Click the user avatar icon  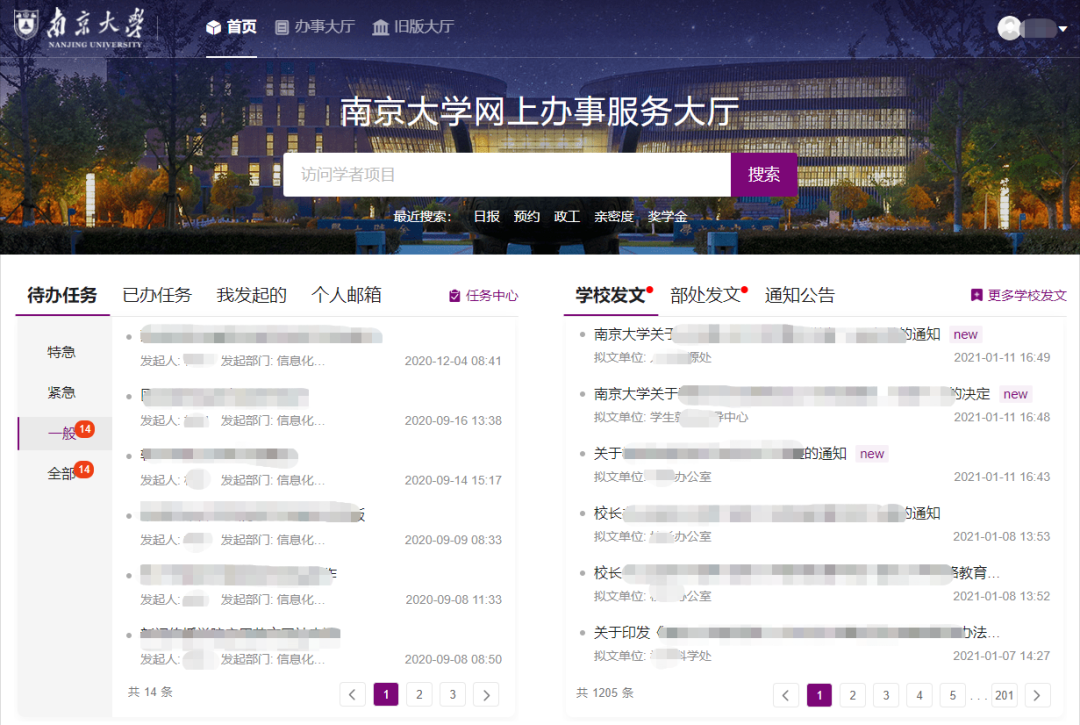point(1010,28)
